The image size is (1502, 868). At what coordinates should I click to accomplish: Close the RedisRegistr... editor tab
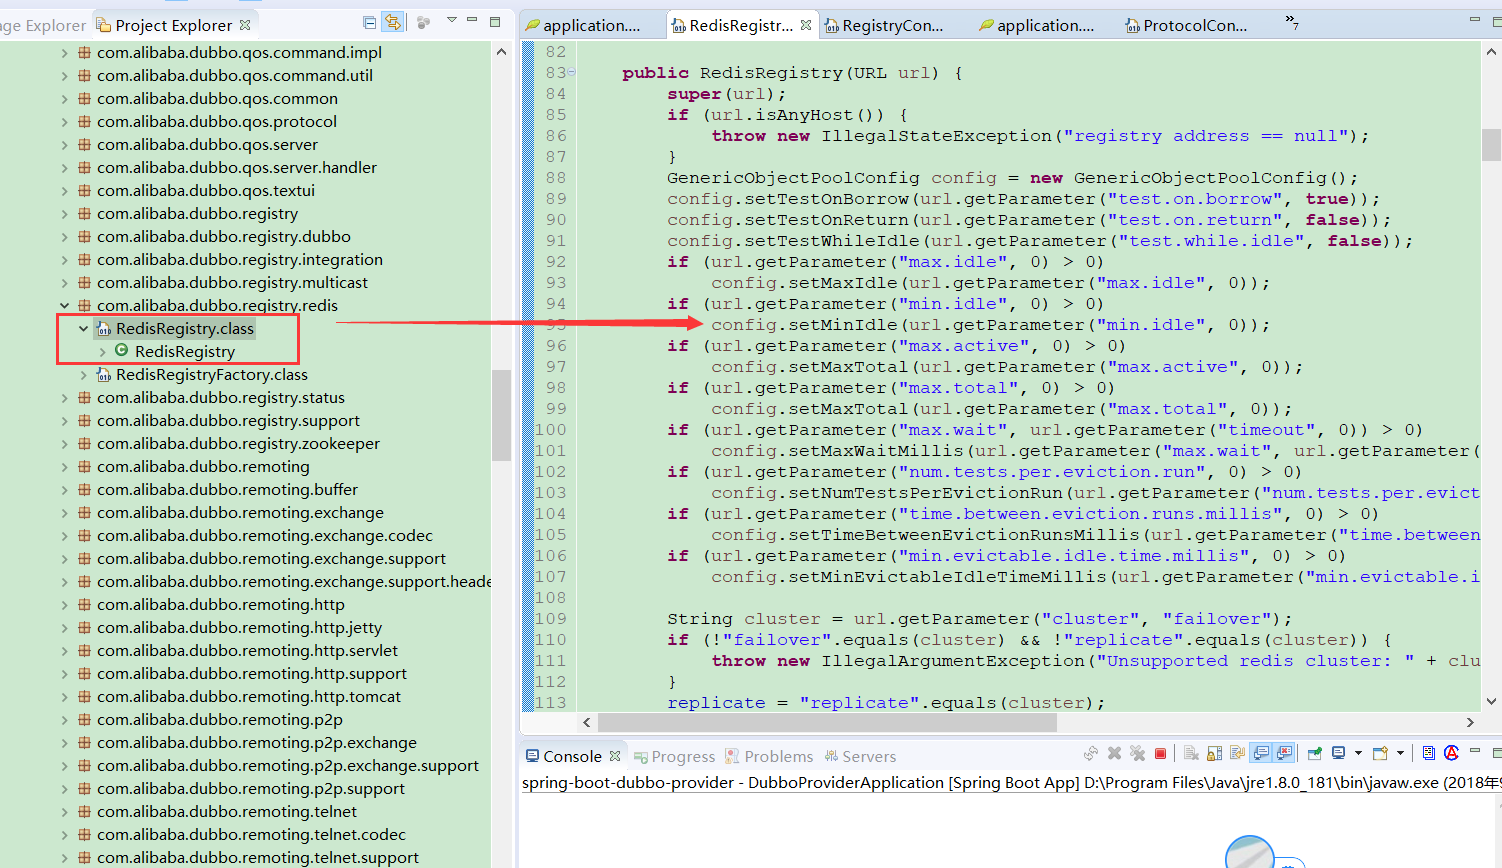(x=806, y=25)
